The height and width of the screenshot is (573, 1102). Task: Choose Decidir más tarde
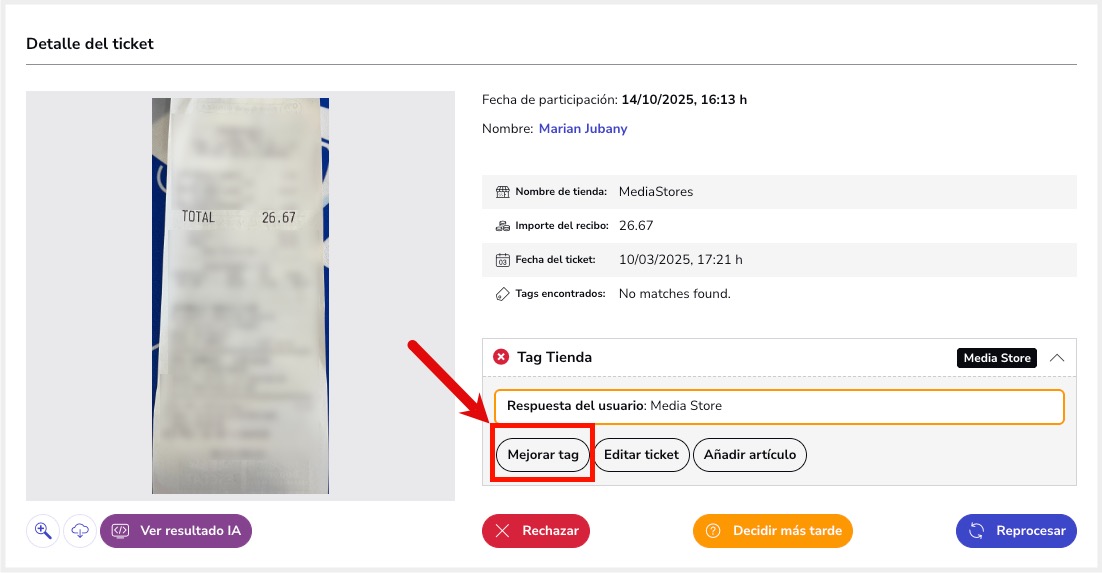click(x=773, y=531)
